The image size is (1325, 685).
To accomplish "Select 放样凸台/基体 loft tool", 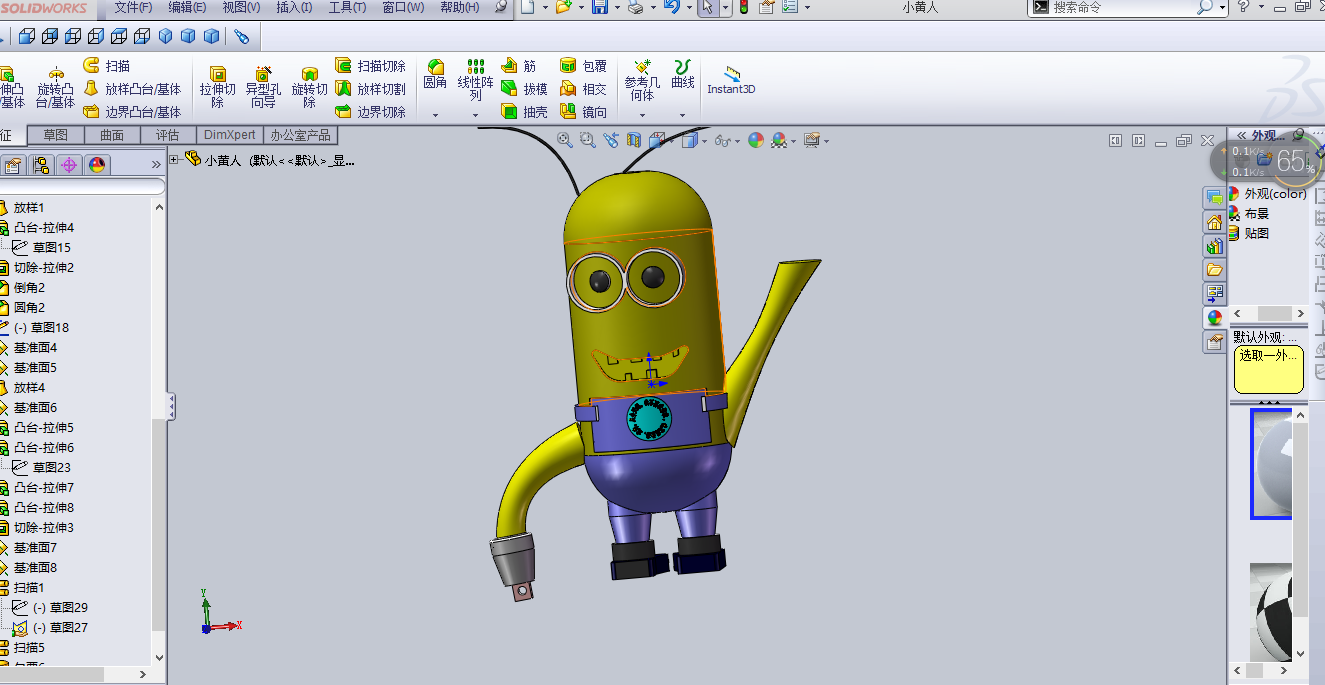I will point(132,89).
